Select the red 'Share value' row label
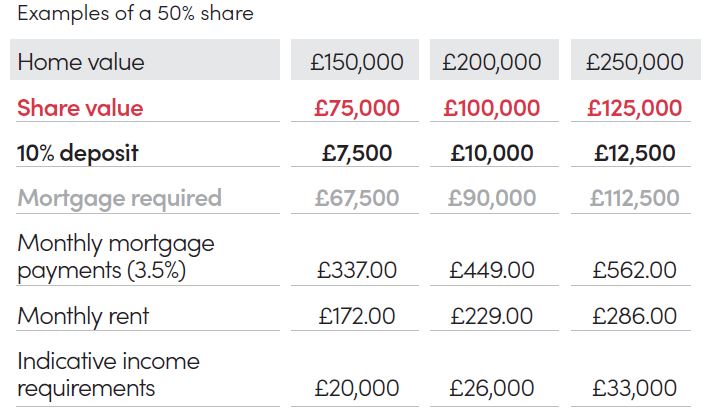713x415 pixels. (x=81, y=108)
